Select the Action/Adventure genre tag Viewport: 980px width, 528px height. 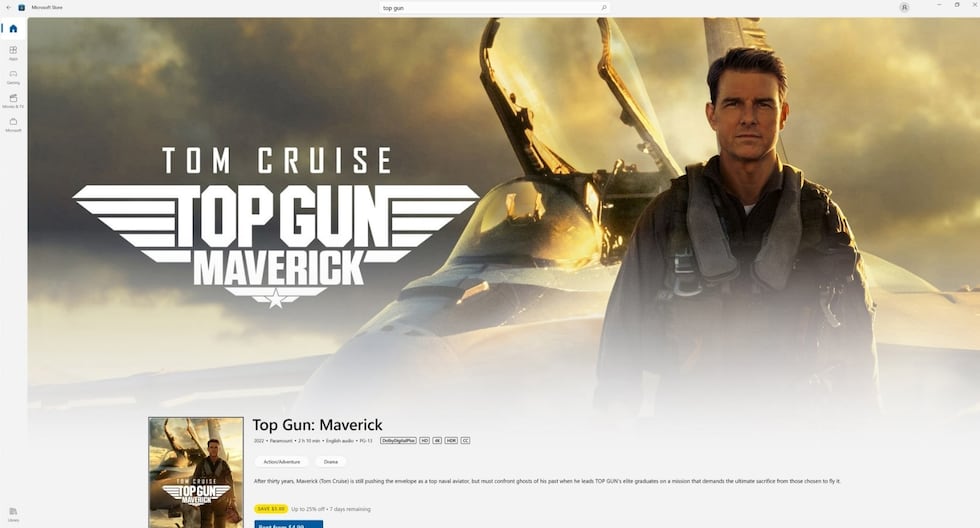tap(282, 462)
